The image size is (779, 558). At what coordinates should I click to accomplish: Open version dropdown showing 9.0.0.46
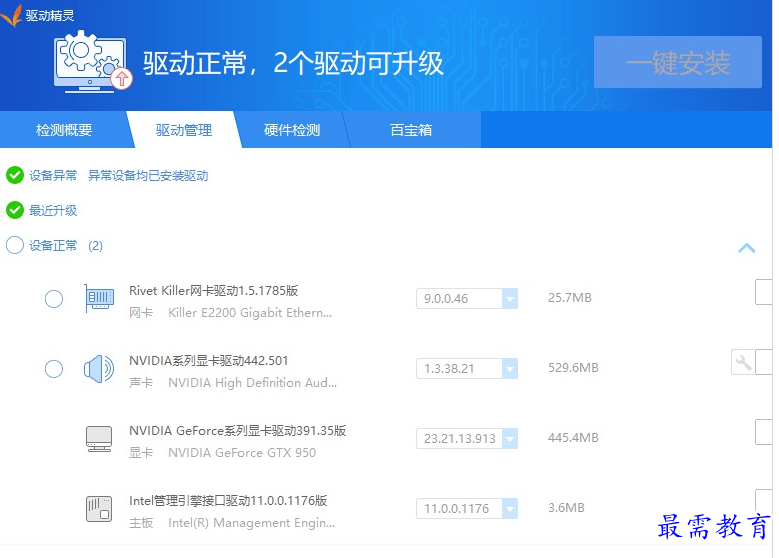tap(467, 299)
